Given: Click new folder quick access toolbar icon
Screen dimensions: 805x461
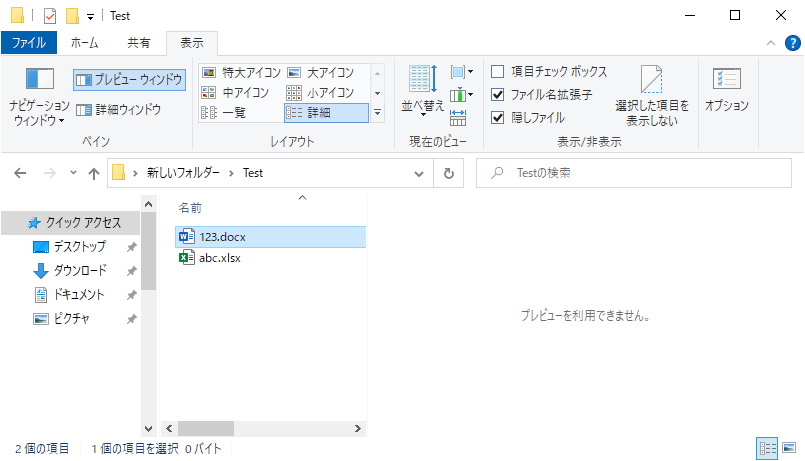Looking at the screenshot, I should pyautogui.click(x=72, y=16).
